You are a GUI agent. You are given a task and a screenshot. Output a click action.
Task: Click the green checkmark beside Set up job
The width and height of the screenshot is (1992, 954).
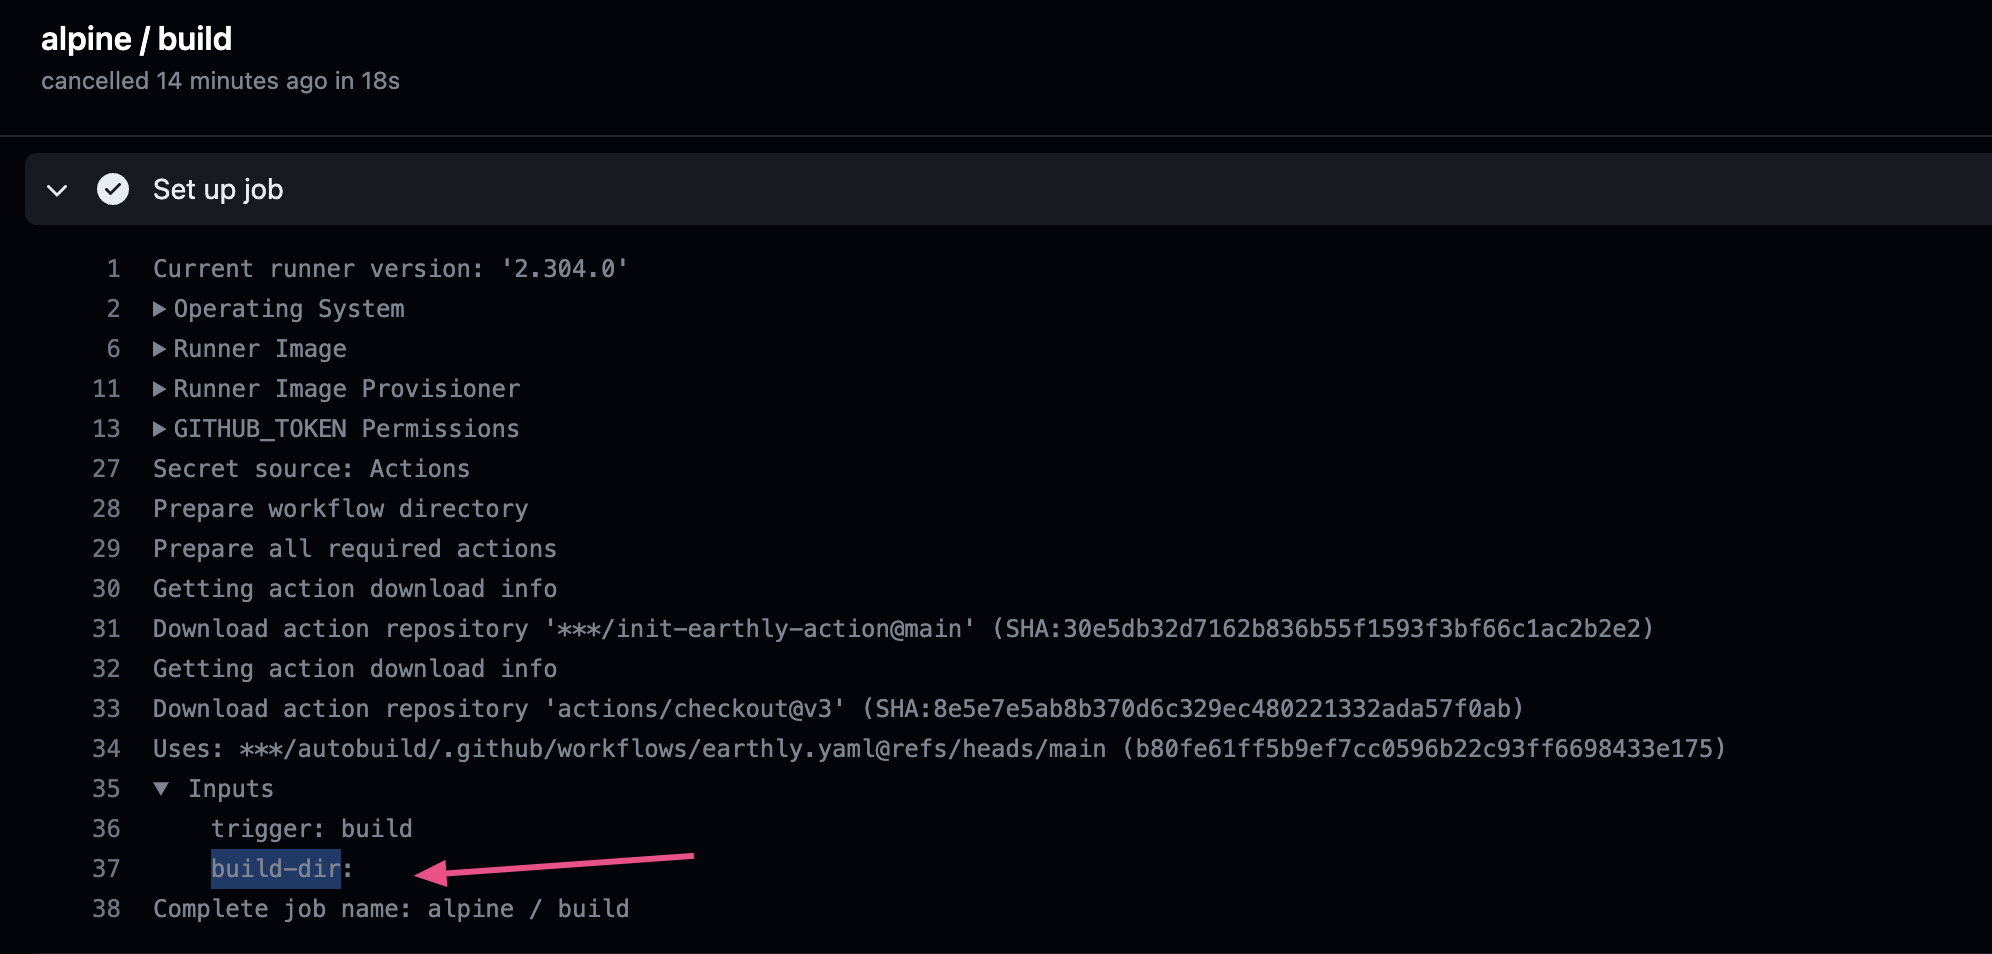coord(113,189)
